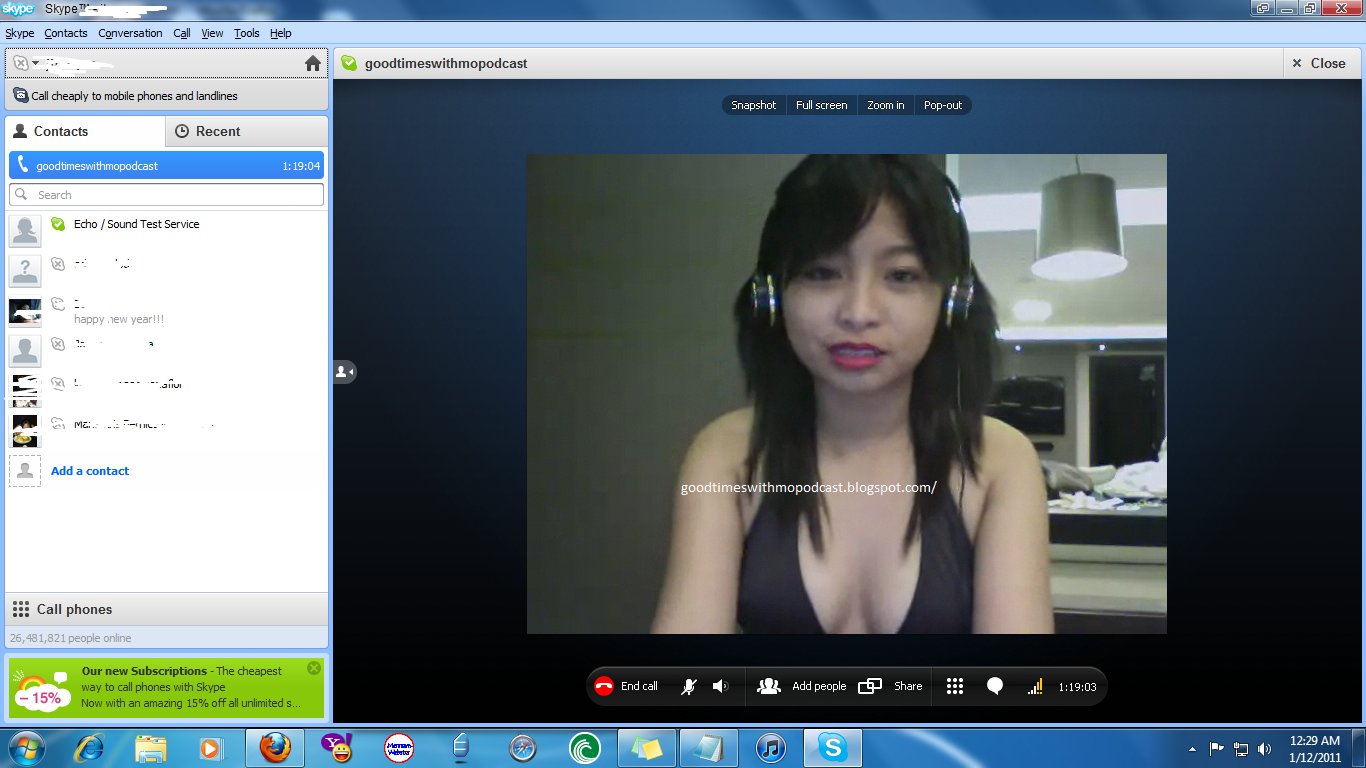Show the instant message chat bubble
The width and height of the screenshot is (1366, 768).
click(995, 686)
